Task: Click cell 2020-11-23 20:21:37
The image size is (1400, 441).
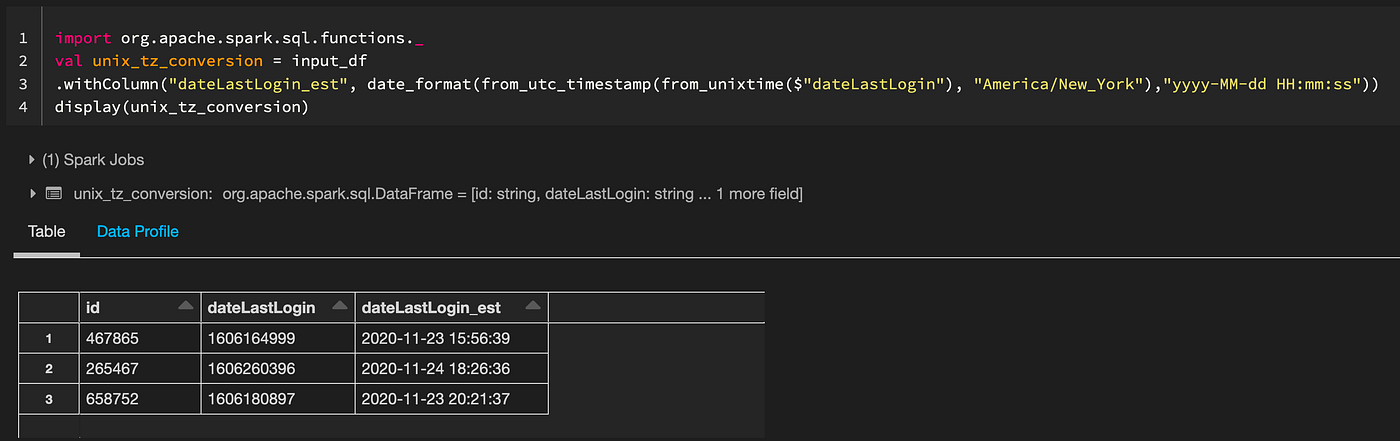Action: pyautogui.click(x=435, y=398)
